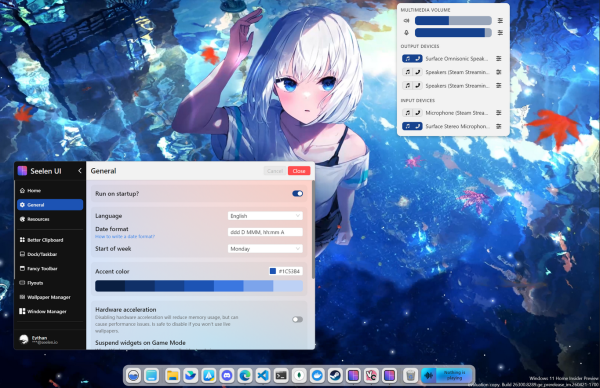Image resolution: width=600 pixels, height=388 pixels.
Task: Go to Home in the sidebar
Action: 50,191
